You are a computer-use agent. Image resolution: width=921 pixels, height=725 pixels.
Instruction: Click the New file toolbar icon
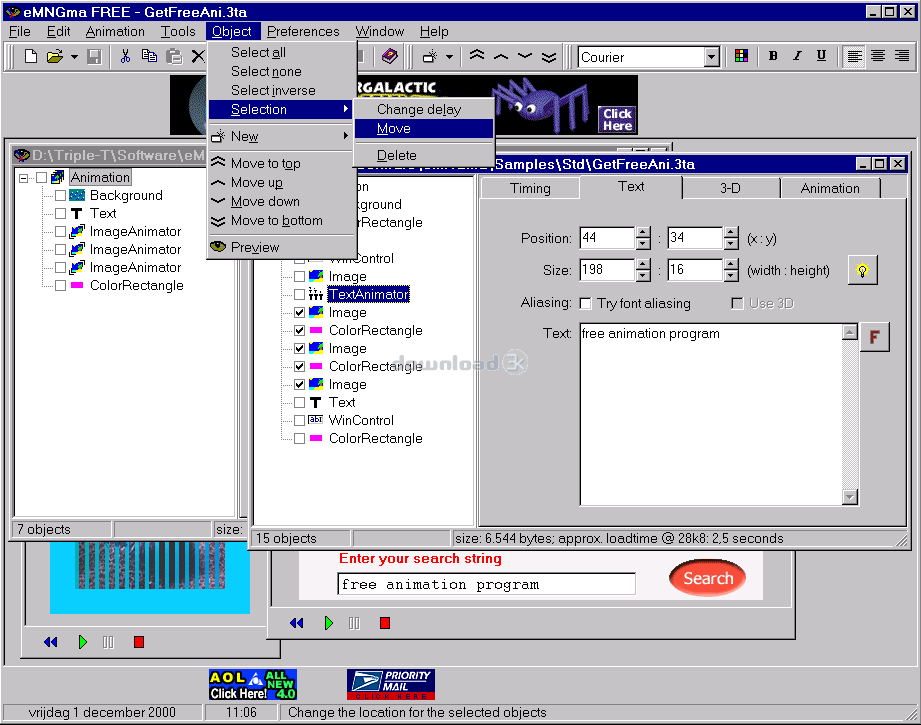pos(31,57)
